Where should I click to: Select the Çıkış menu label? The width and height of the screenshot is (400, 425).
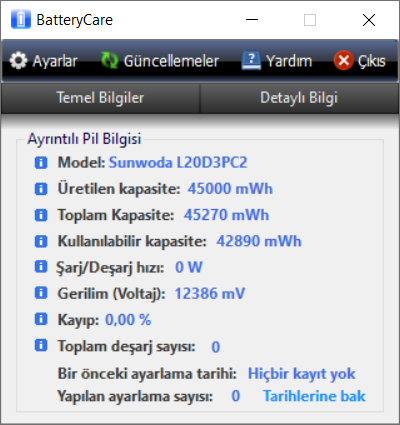372,62
